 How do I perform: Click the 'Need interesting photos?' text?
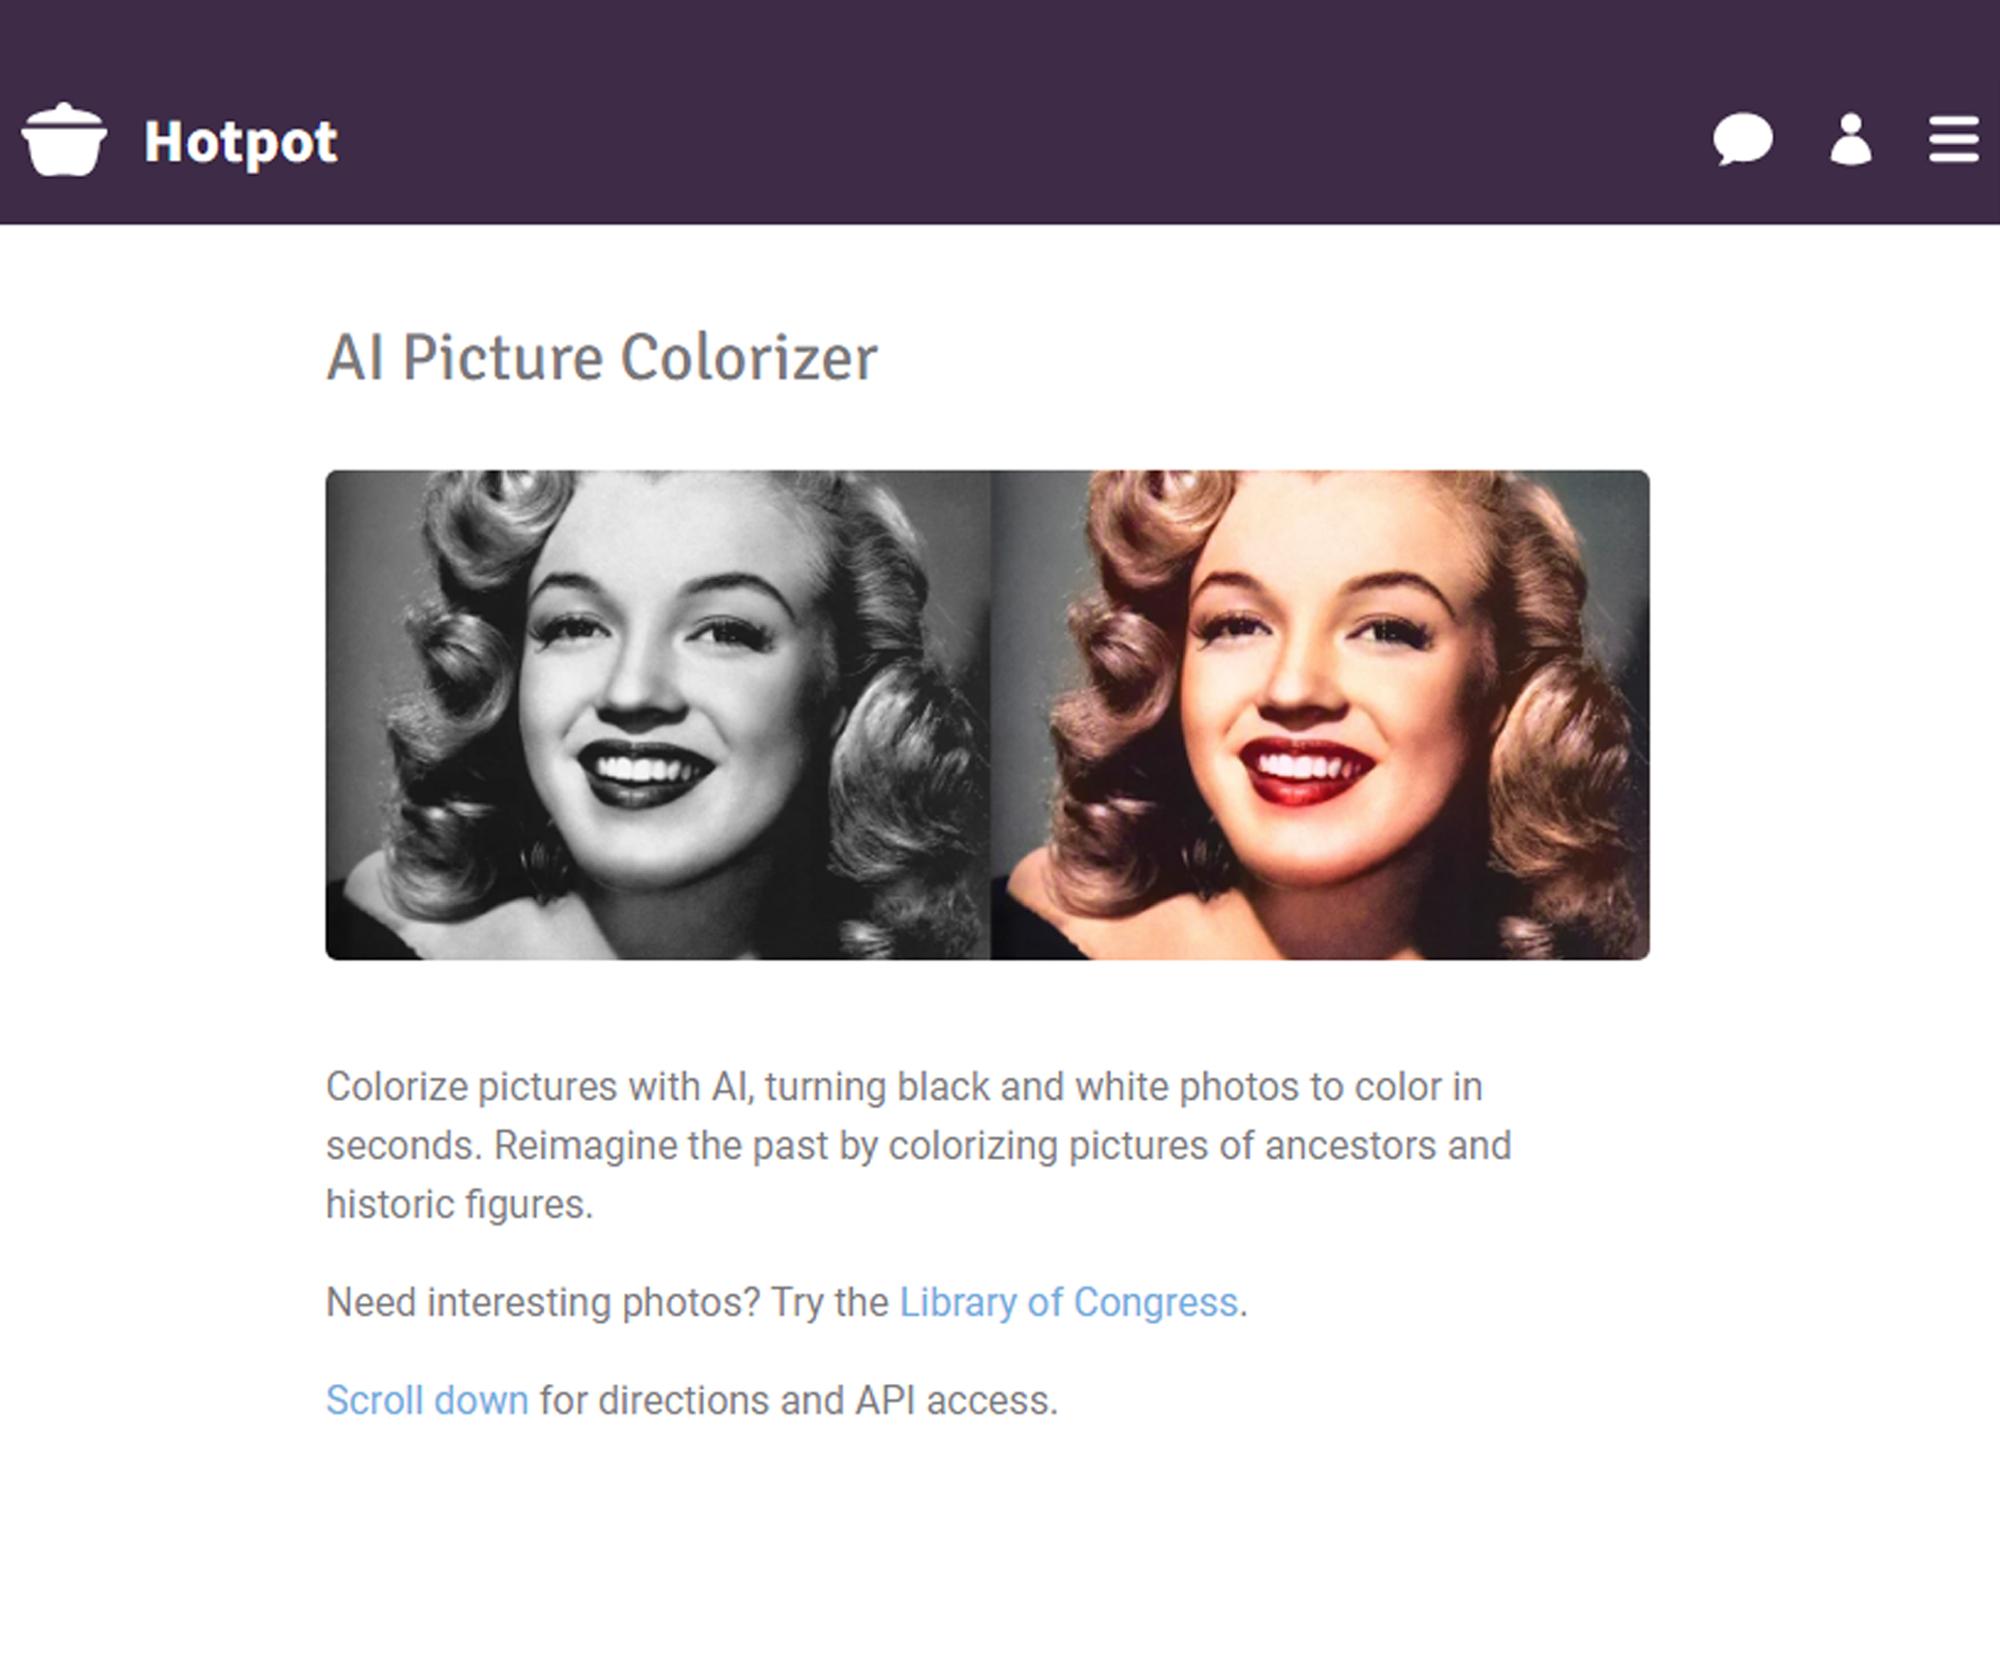point(543,1303)
